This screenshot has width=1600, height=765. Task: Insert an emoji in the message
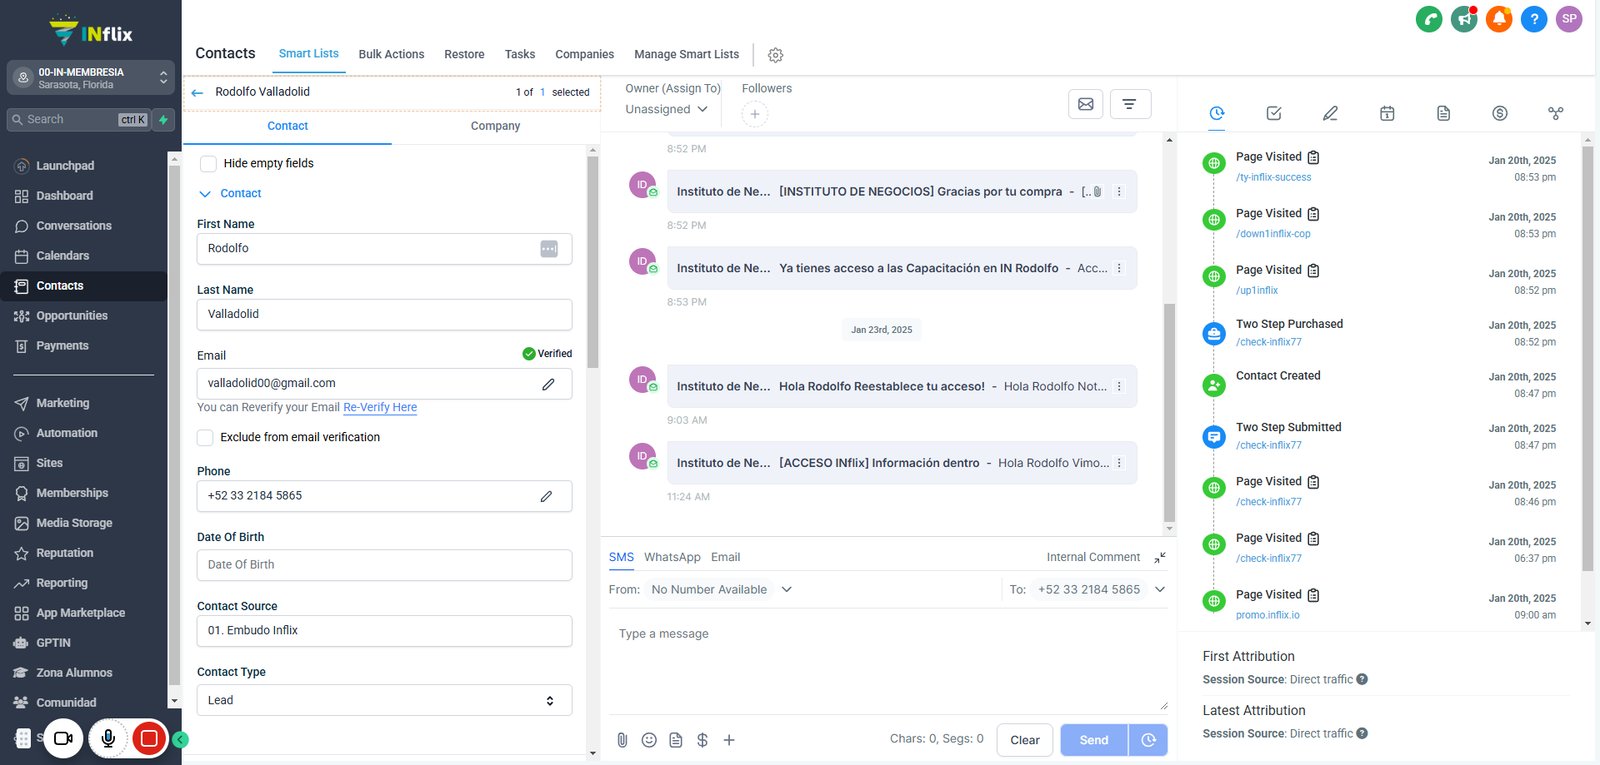pos(649,740)
